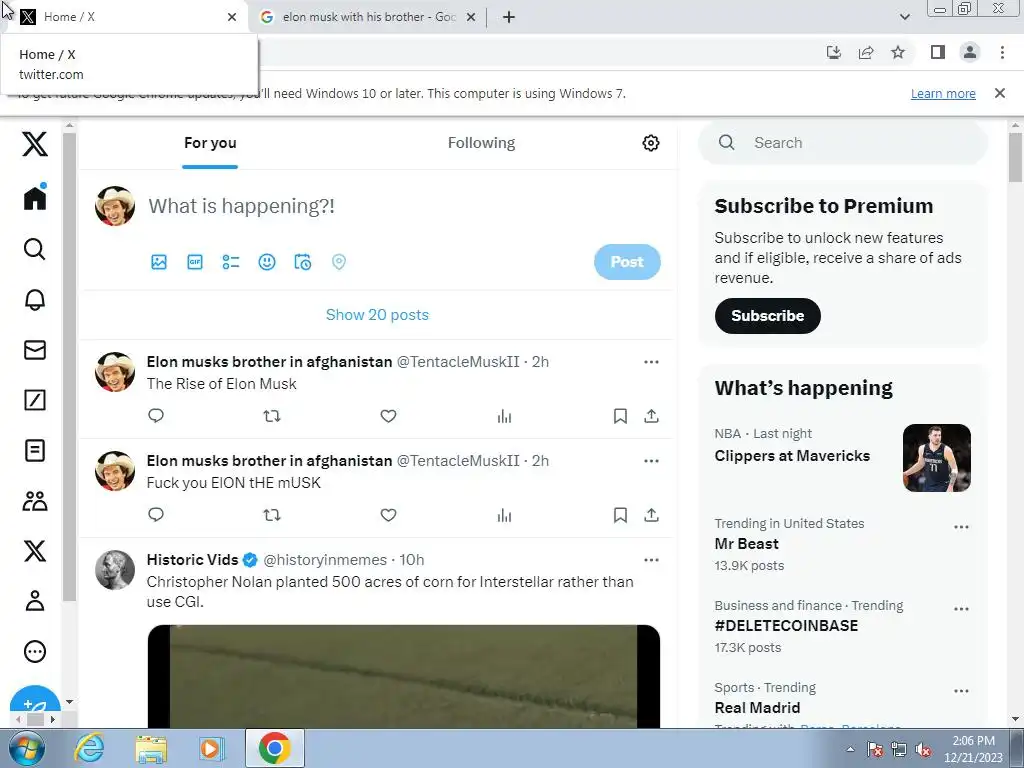Open Windows Start button
Screen dimensions: 1024x768
tap(25, 748)
